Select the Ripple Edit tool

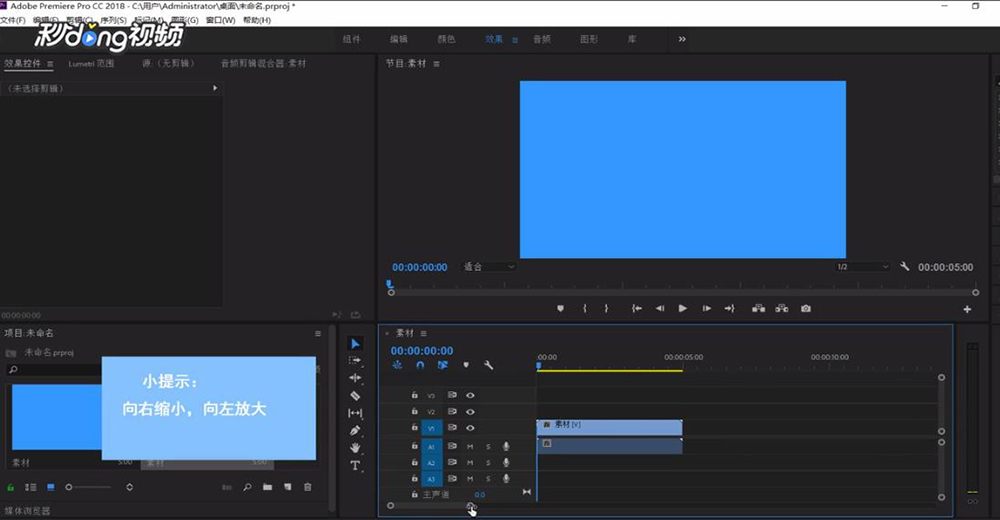pos(355,378)
